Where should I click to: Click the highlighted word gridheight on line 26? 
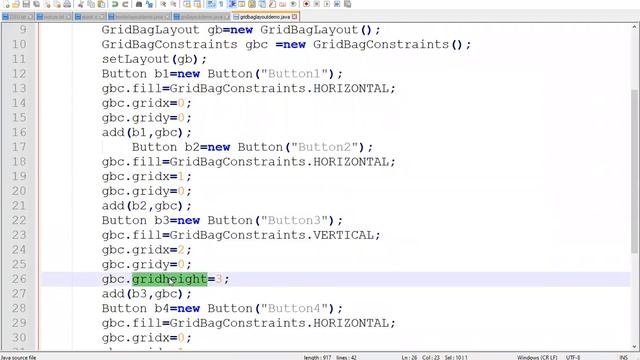click(170, 279)
